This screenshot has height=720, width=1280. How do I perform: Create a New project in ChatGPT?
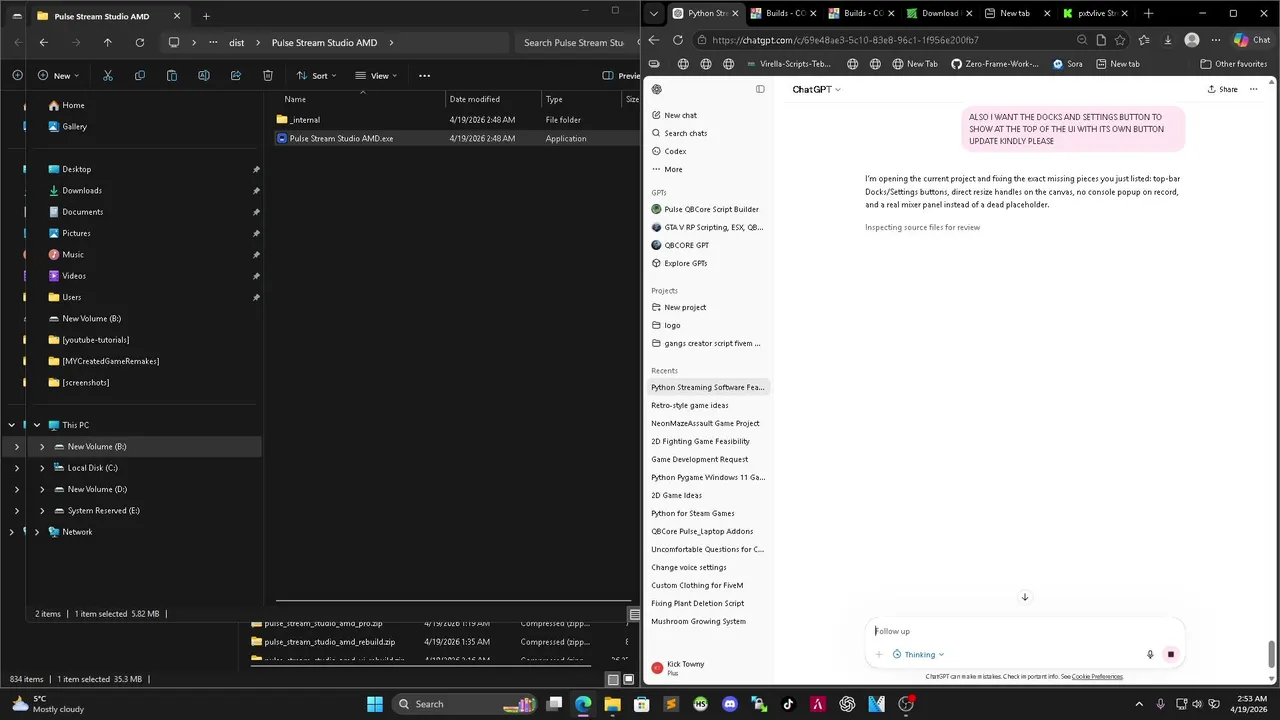click(x=709, y=307)
